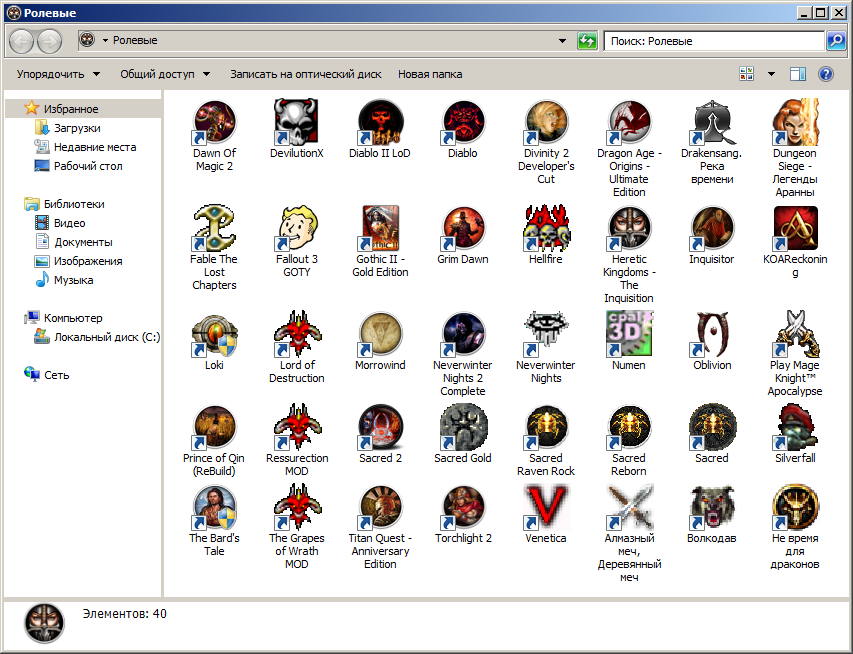Click the Inquisitor shortcut icon
Viewport: 853px width, 654px height.
(712, 228)
